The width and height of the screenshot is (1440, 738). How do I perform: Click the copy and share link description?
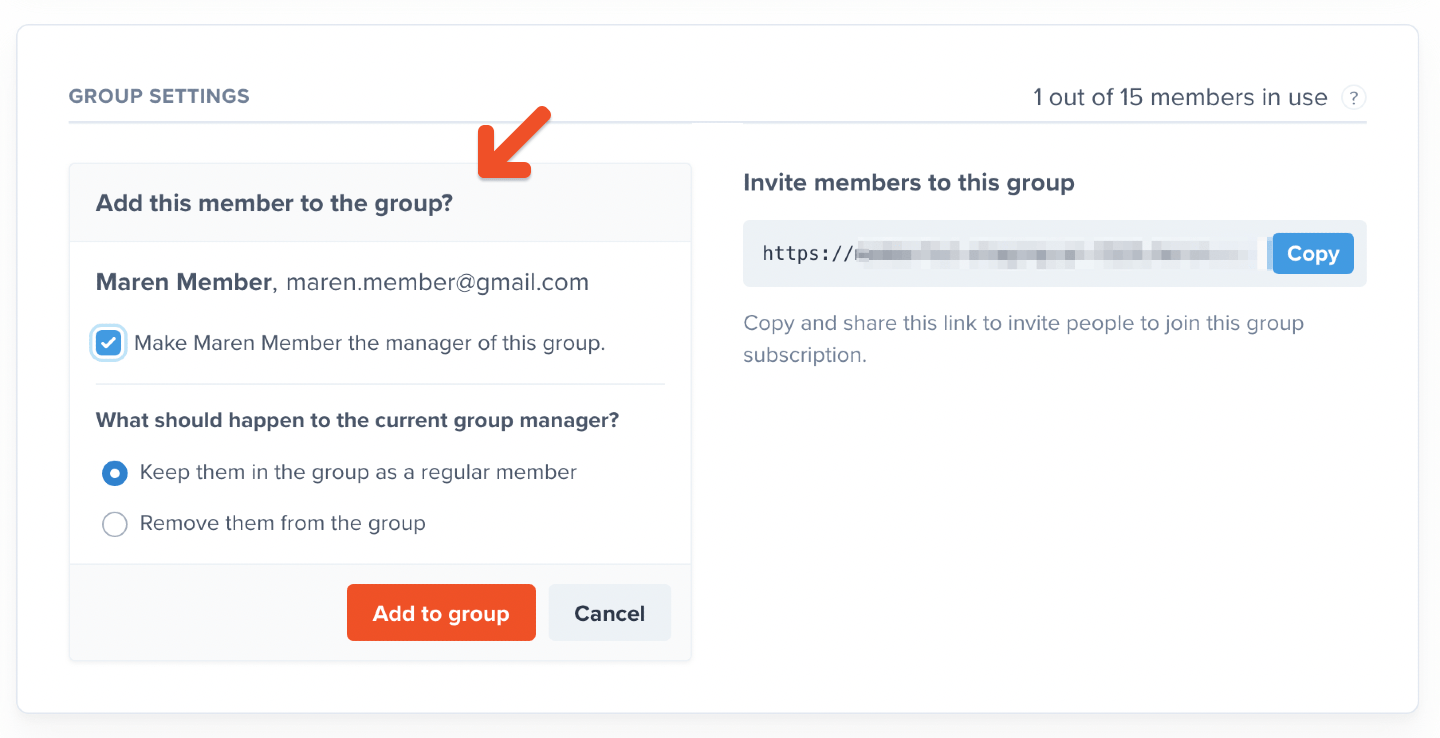point(1024,339)
